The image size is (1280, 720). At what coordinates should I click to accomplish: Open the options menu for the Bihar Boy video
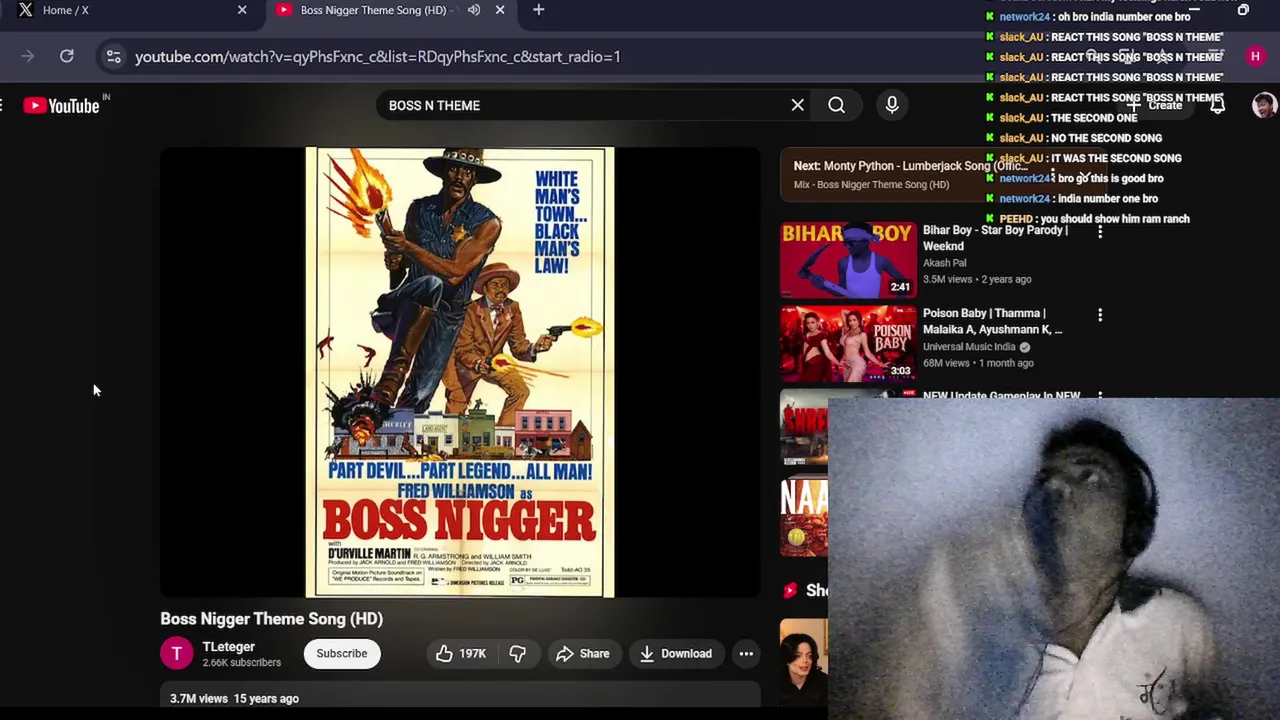click(x=1100, y=232)
